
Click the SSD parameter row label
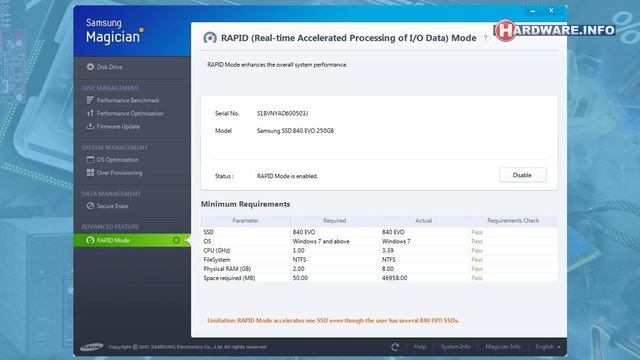click(x=209, y=232)
